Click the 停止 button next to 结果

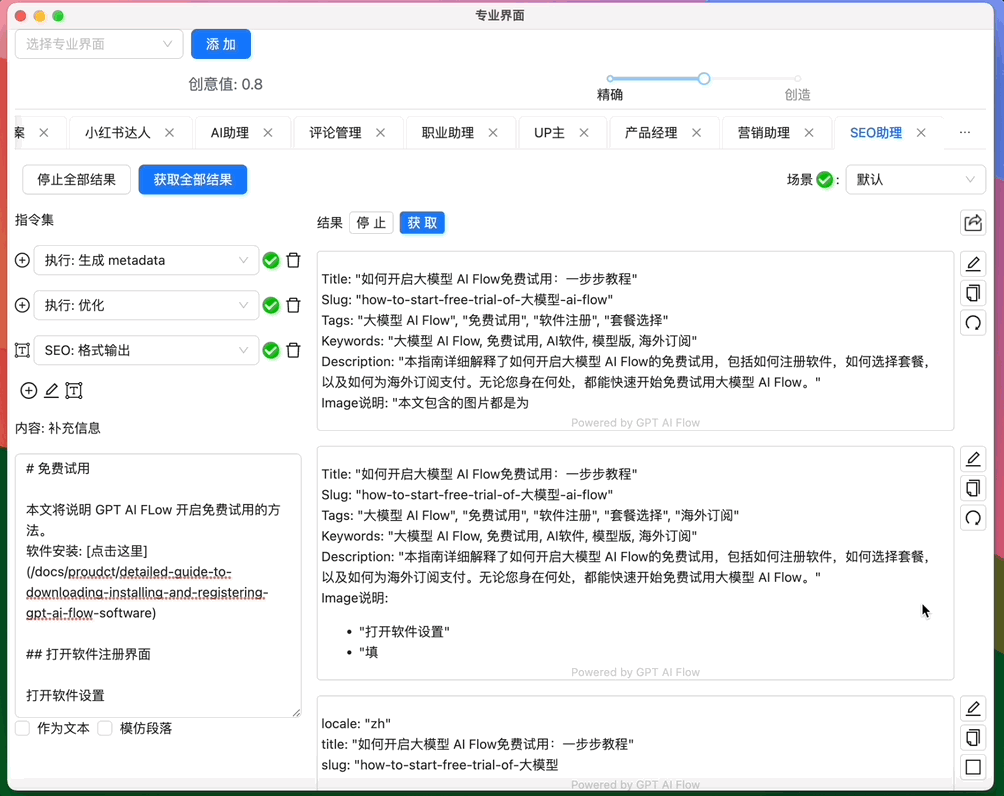[371, 223]
